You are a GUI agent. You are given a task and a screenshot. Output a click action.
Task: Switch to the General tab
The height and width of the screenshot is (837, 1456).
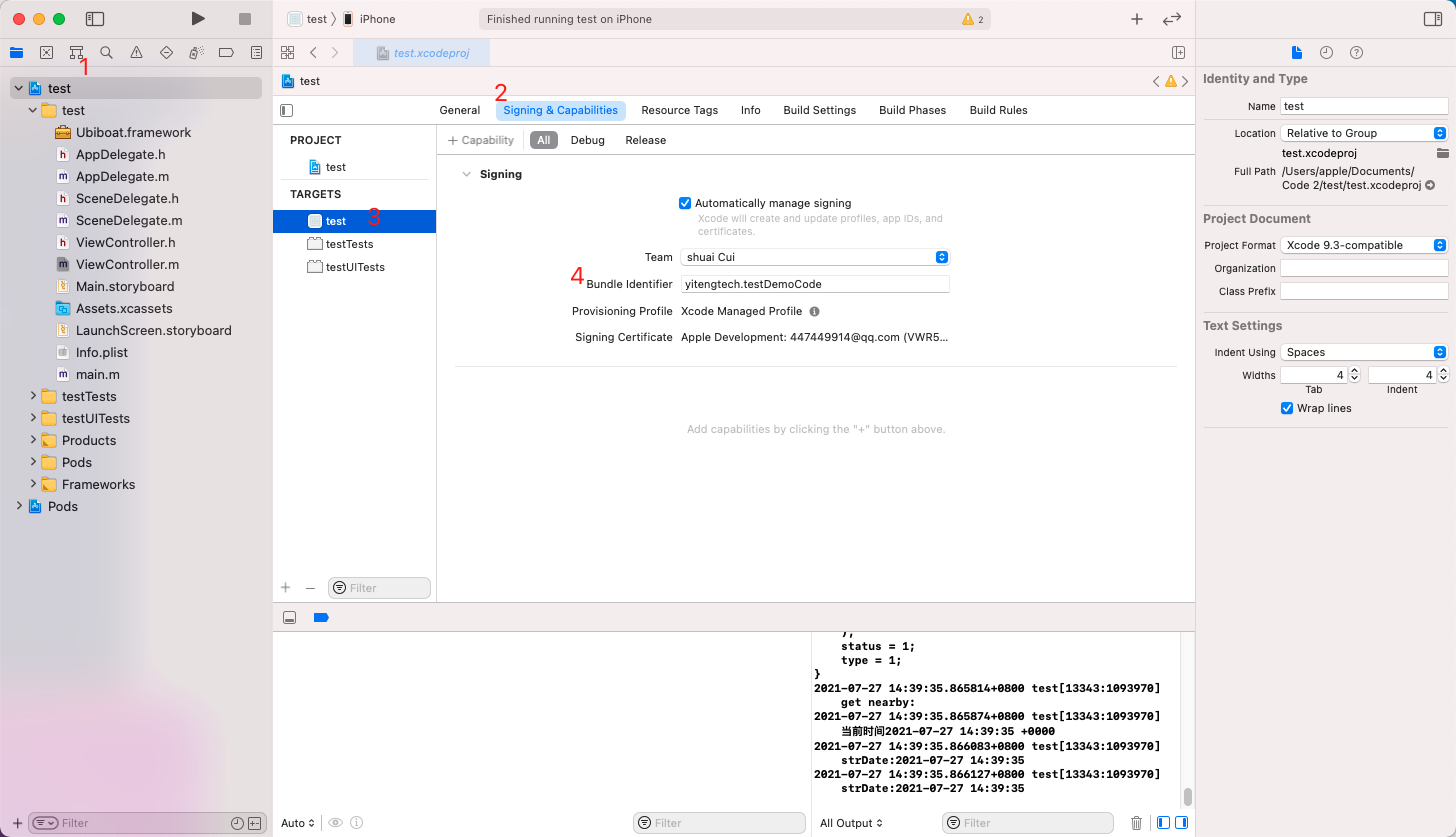point(460,110)
